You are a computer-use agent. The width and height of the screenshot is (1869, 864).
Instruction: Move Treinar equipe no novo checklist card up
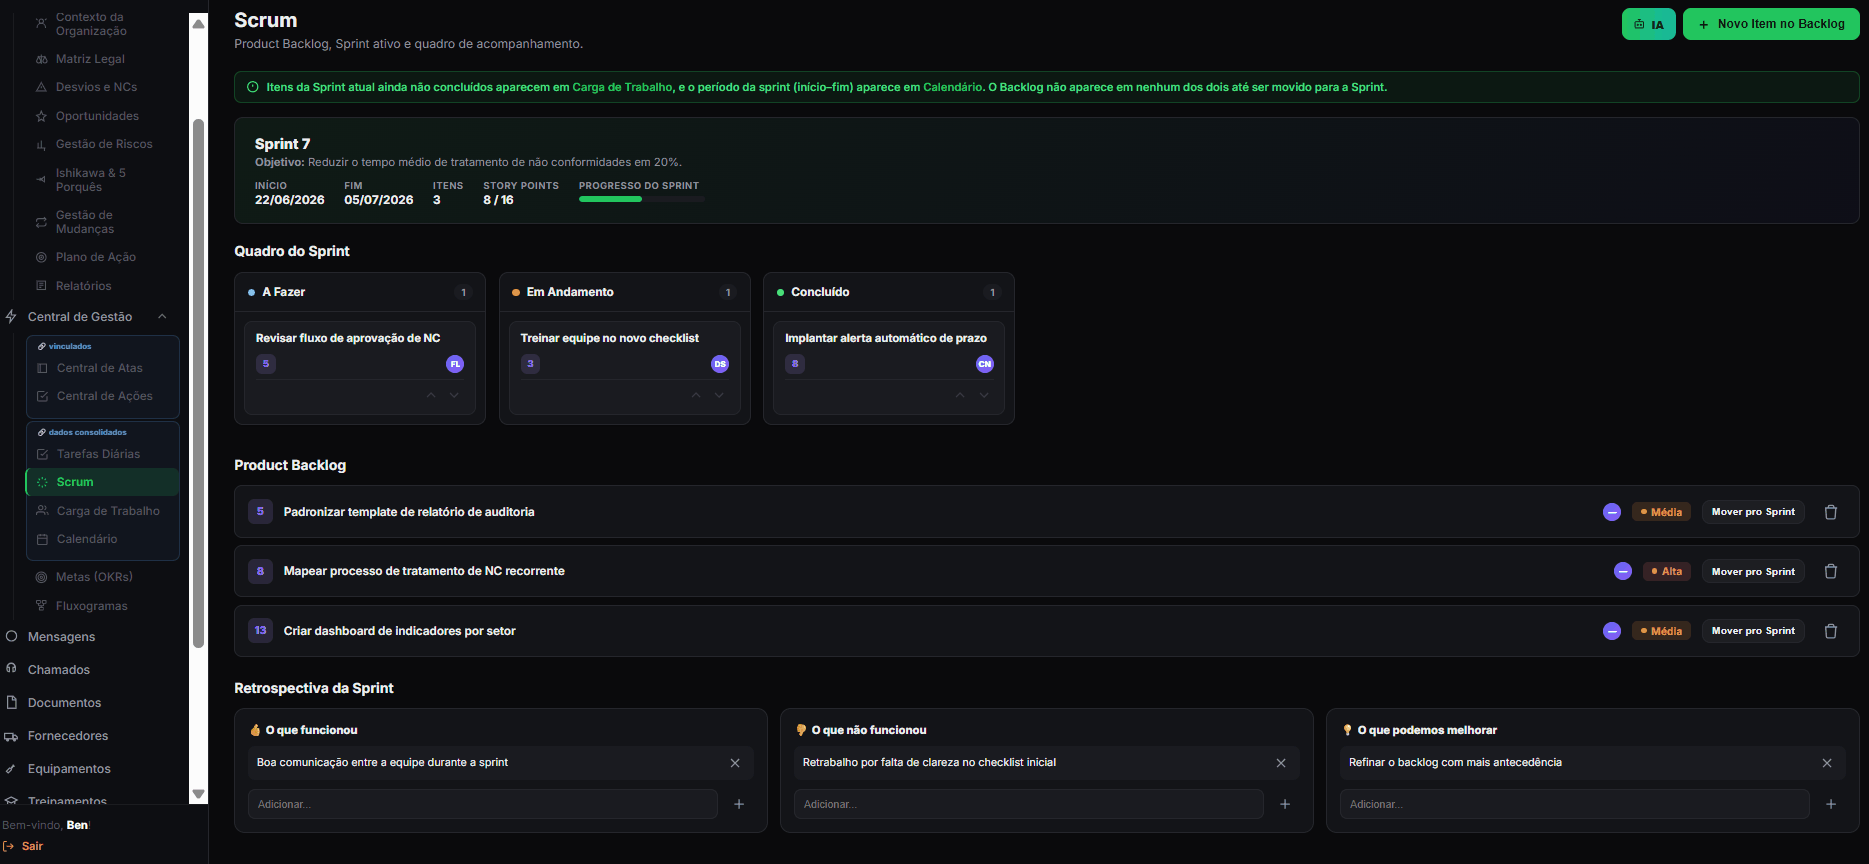click(696, 396)
